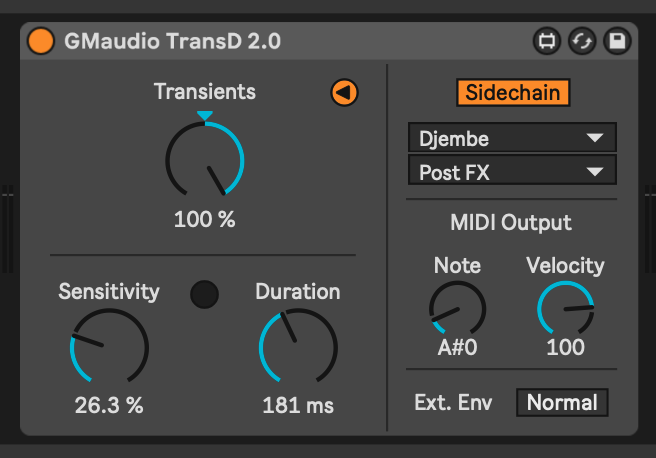Click the dark trigger indicator circle
Viewport: 656px width, 458px height.
pos(205,294)
